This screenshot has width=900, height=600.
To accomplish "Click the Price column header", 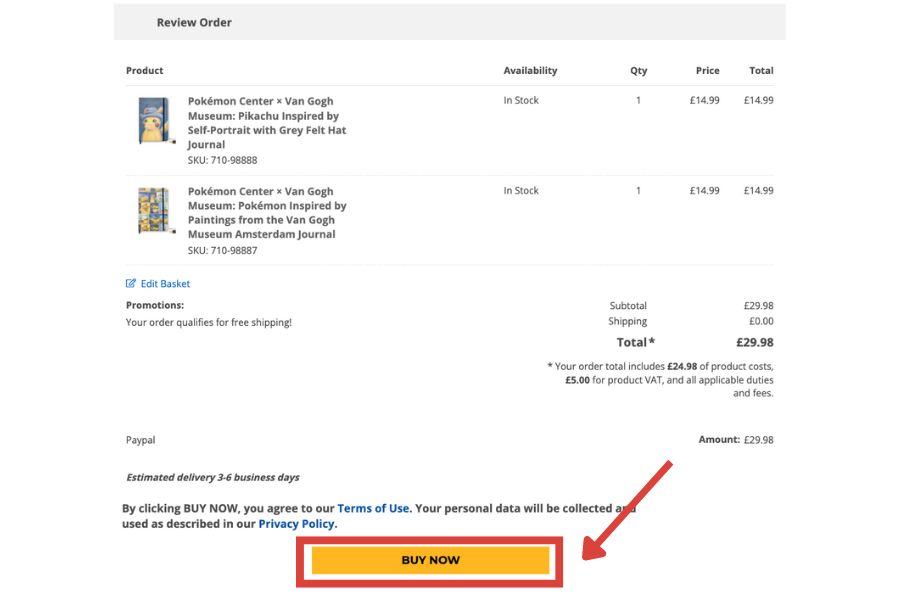I will point(707,71).
